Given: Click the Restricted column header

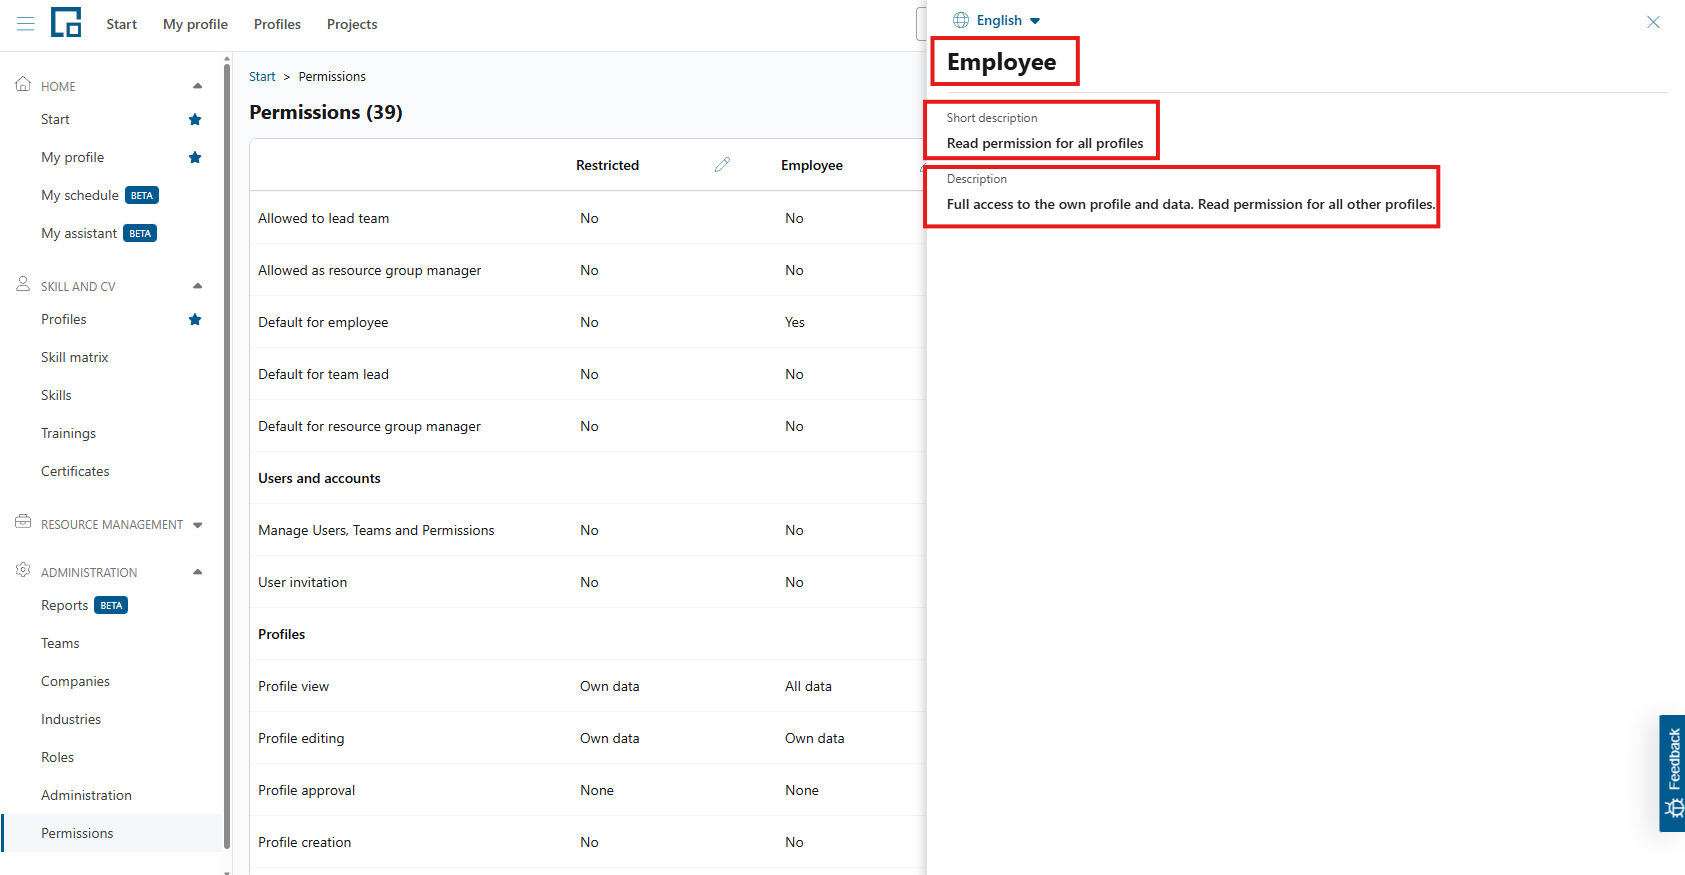Looking at the screenshot, I should tap(608, 166).
